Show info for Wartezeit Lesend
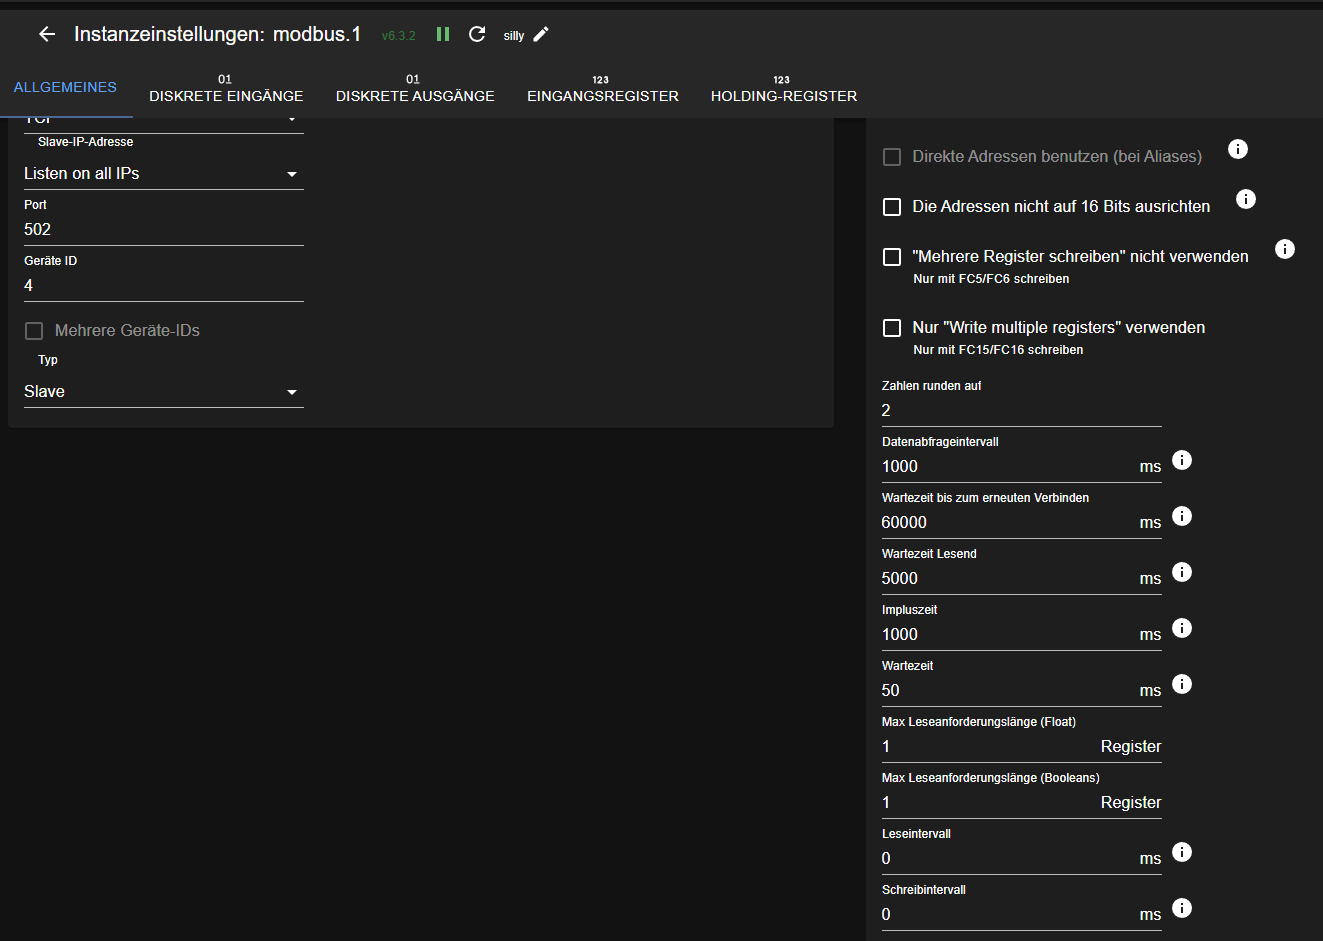The height and width of the screenshot is (941, 1323). coord(1182,572)
